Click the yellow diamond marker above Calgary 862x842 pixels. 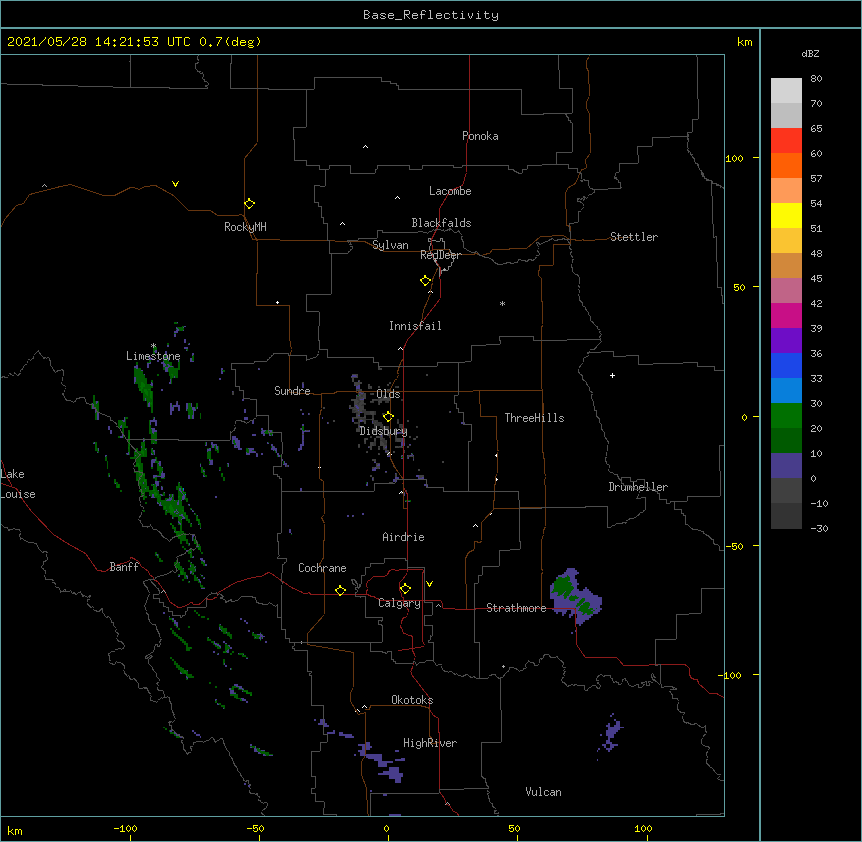click(405, 589)
